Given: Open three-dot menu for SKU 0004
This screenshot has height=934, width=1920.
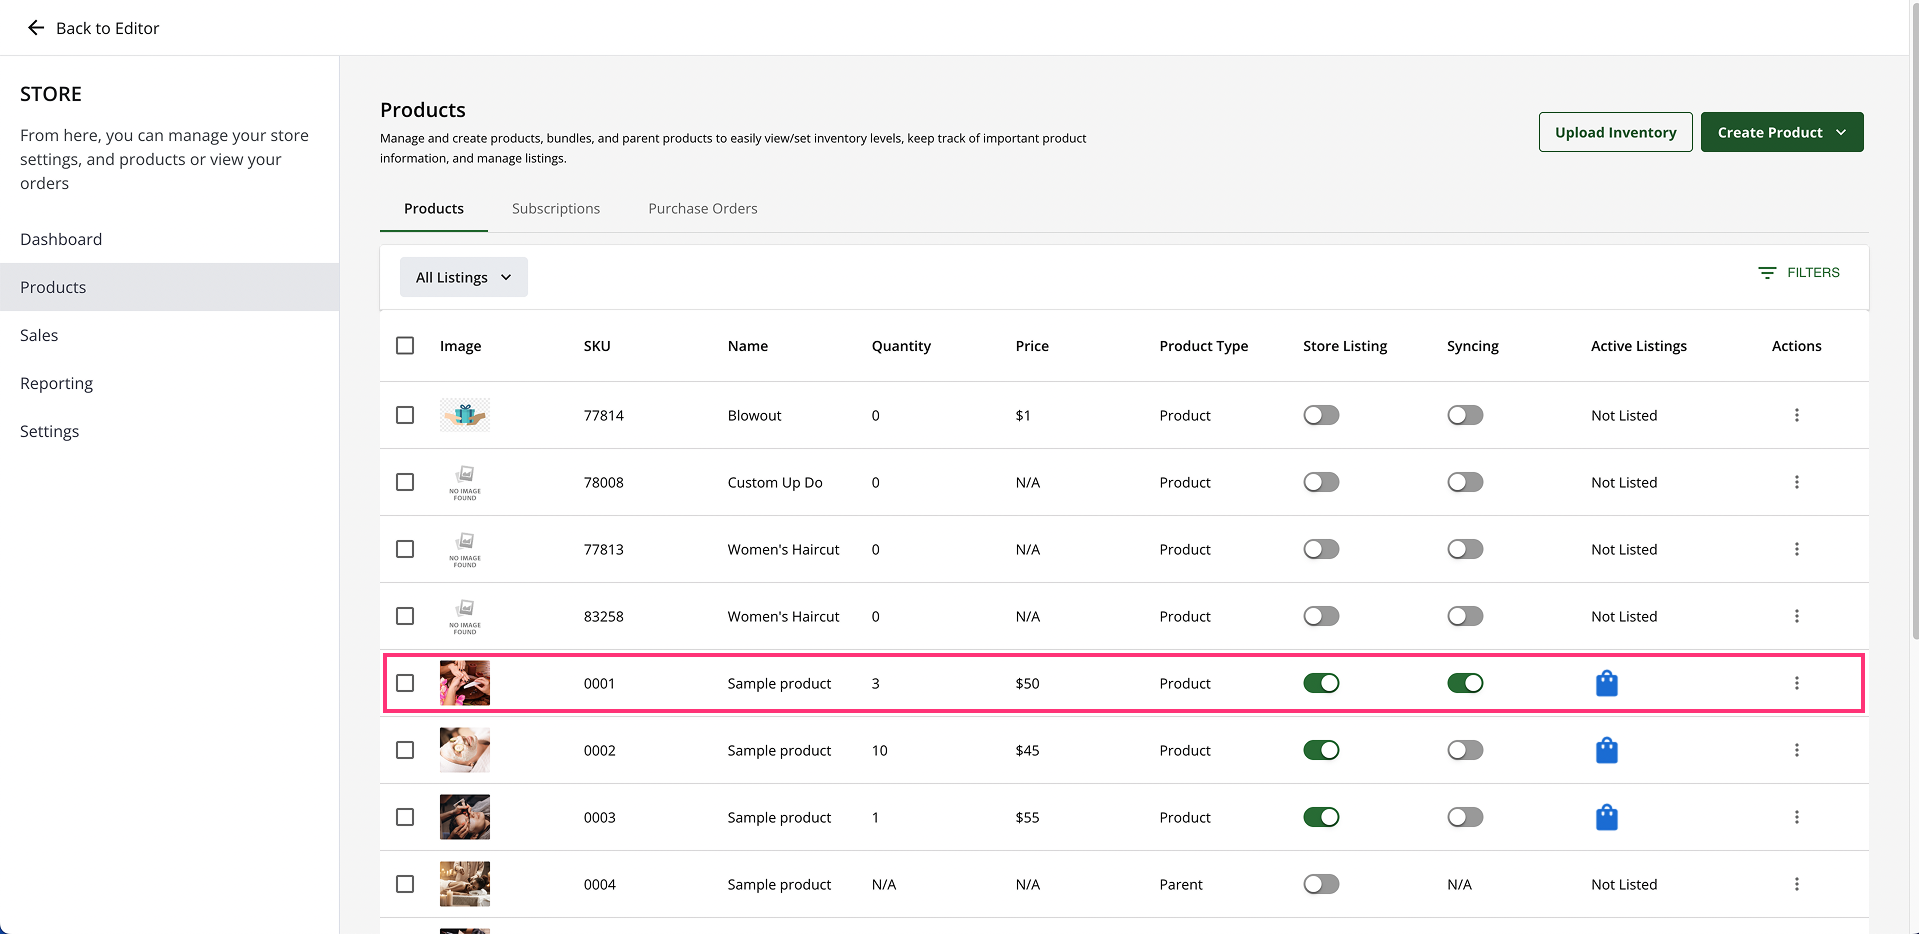Looking at the screenshot, I should 1796,884.
